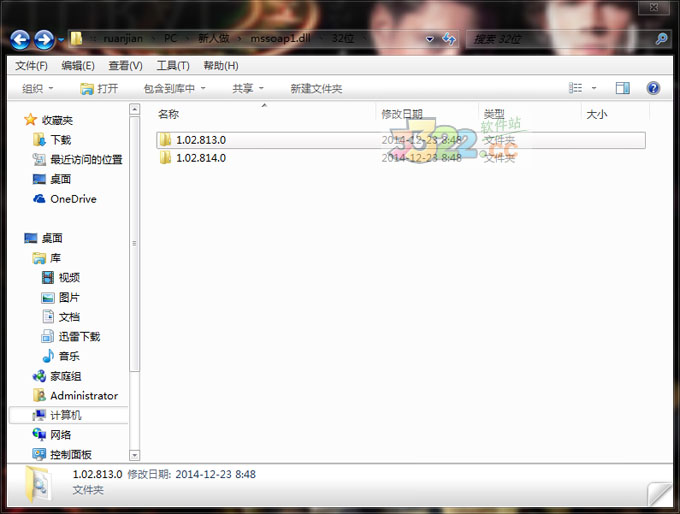The width and height of the screenshot is (680, 514).
Task: Go forward with the Forward arrow button
Action: [x=44, y=40]
